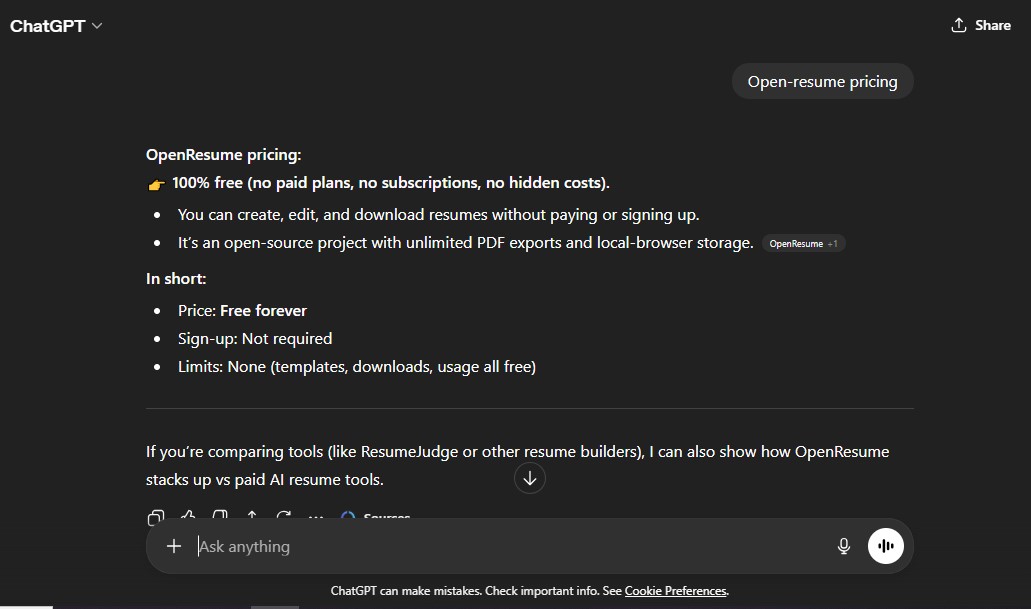Viewport: 1031px width, 609px height.
Task: Open the ChatGPT model selector dropdown
Action: tap(95, 25)
